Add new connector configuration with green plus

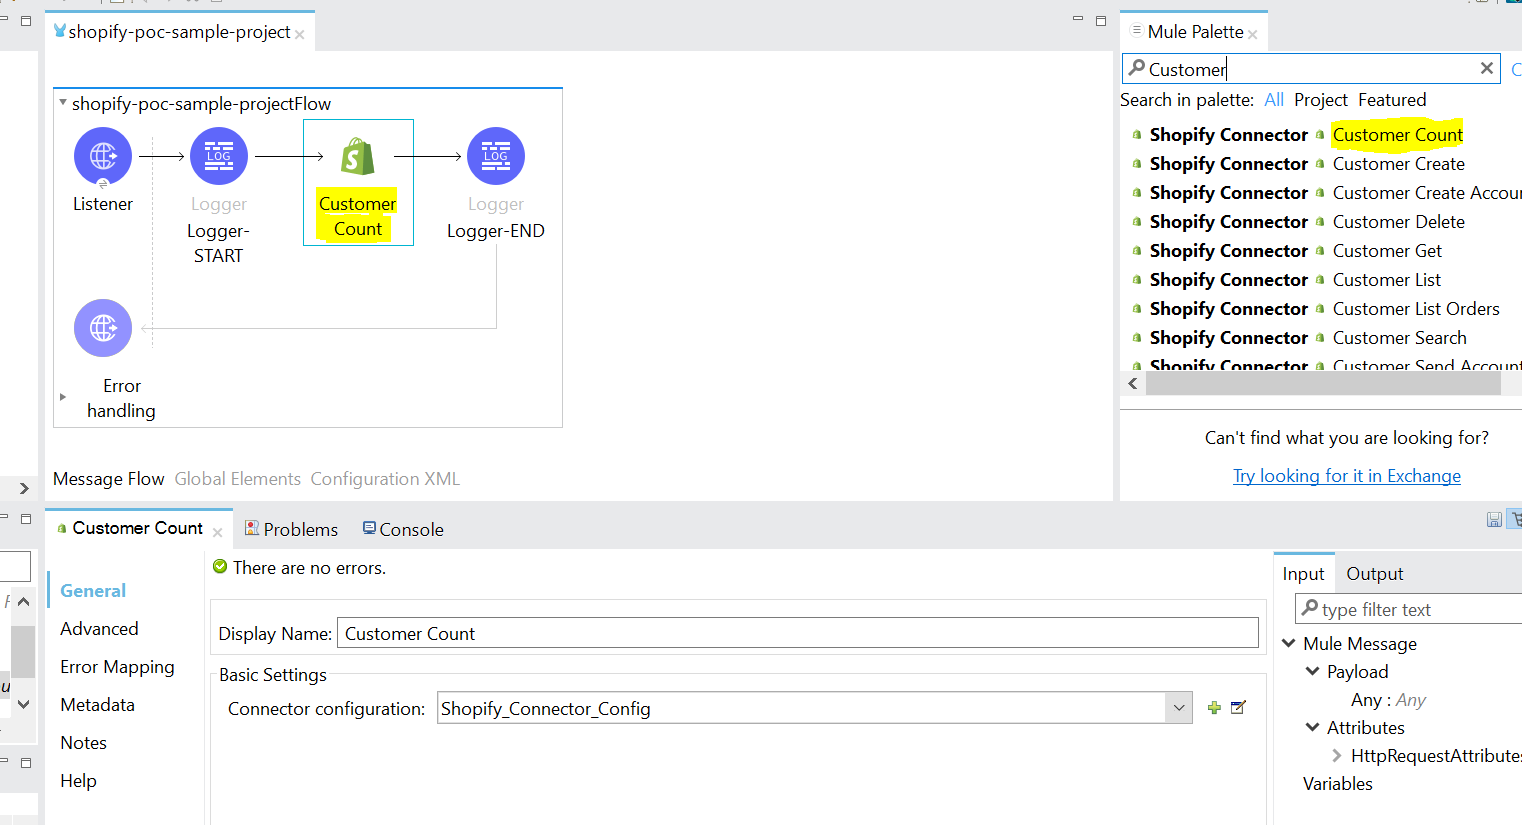coord(1214,708)
